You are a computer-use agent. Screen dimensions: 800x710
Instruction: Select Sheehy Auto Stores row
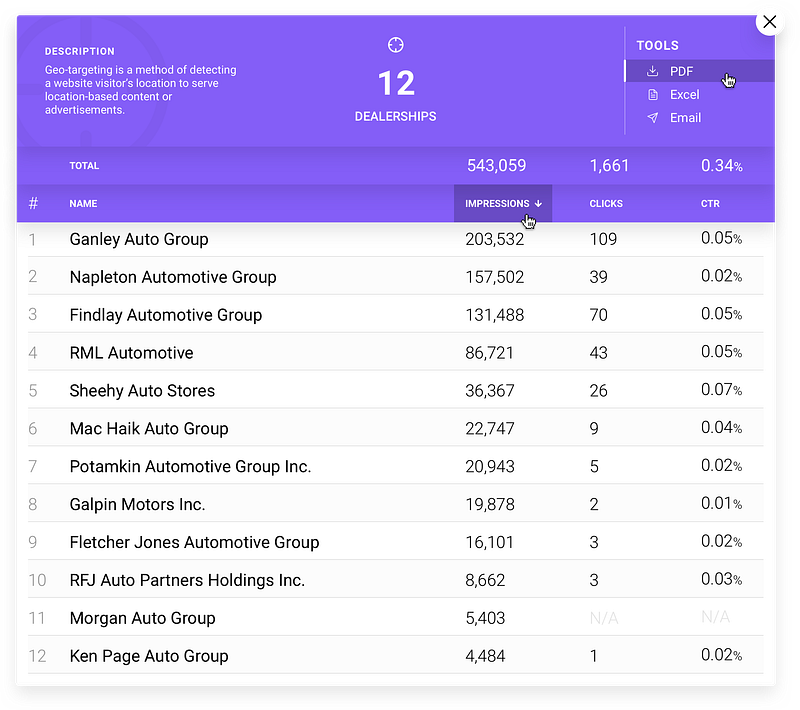142,391
